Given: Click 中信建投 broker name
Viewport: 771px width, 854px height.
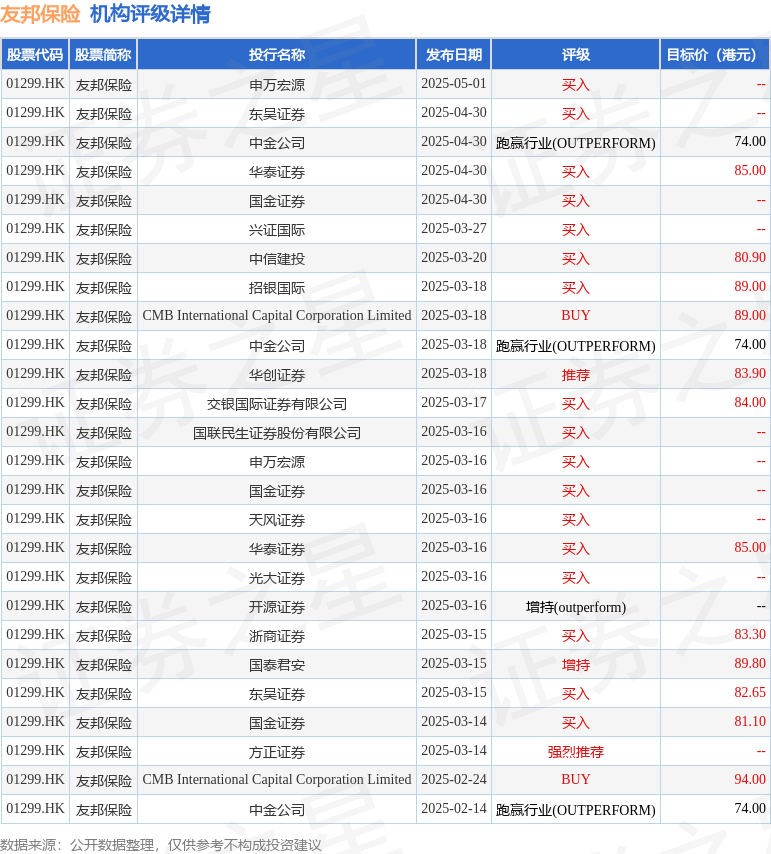Looking at the screenshot, I should tap(277, 258).
